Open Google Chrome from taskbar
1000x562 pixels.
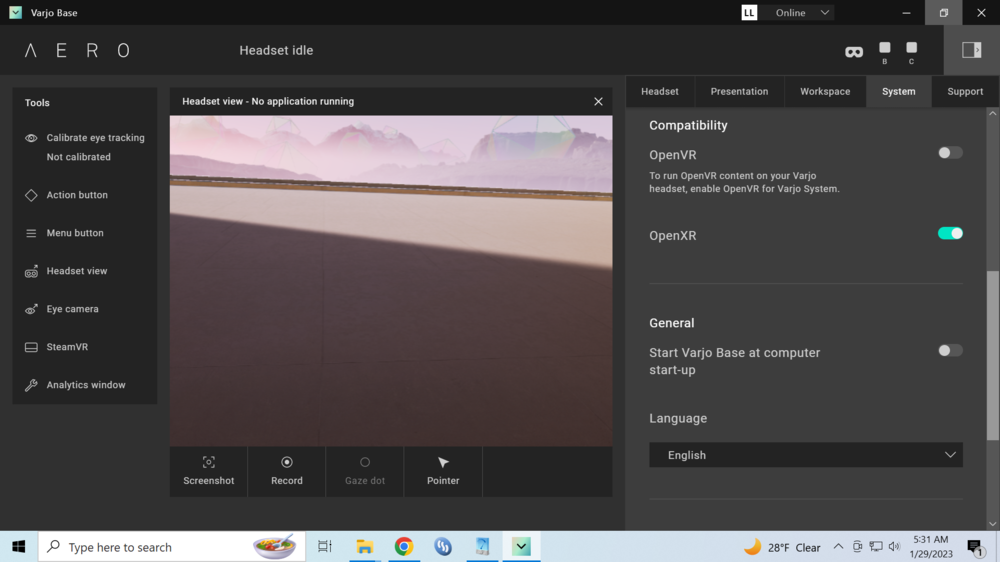tap(404, 547)
